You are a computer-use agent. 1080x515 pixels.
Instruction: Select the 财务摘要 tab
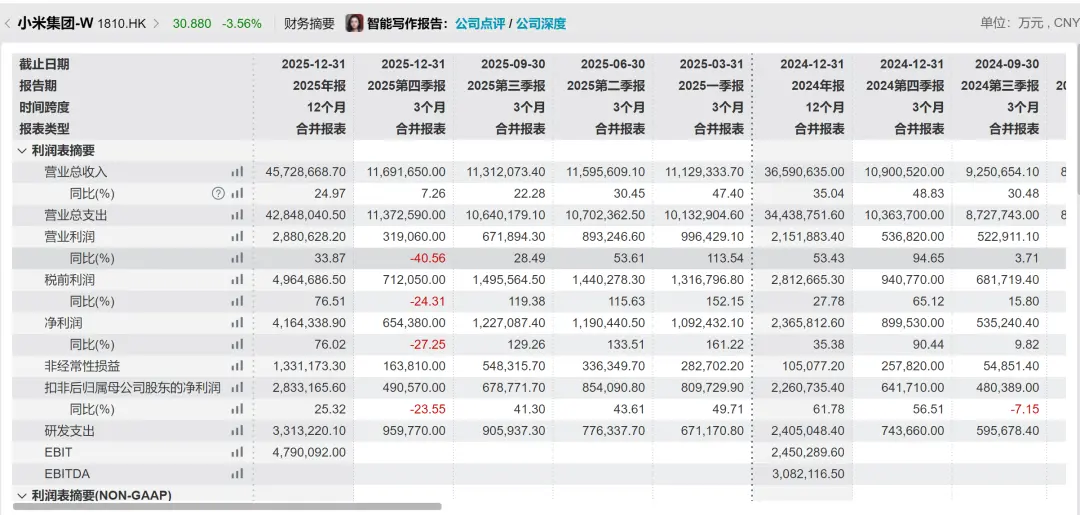(309, 23)
